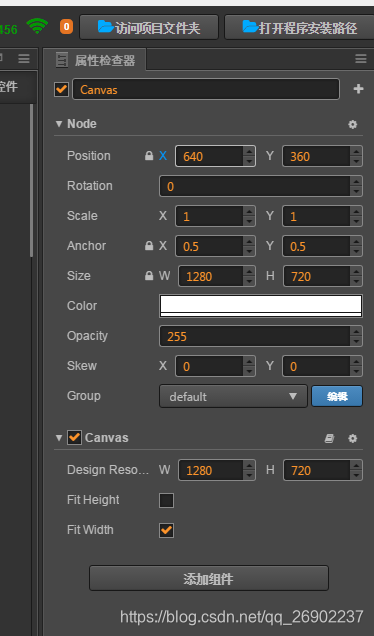Disable the Fit Width checkbox

click(166, 530)
